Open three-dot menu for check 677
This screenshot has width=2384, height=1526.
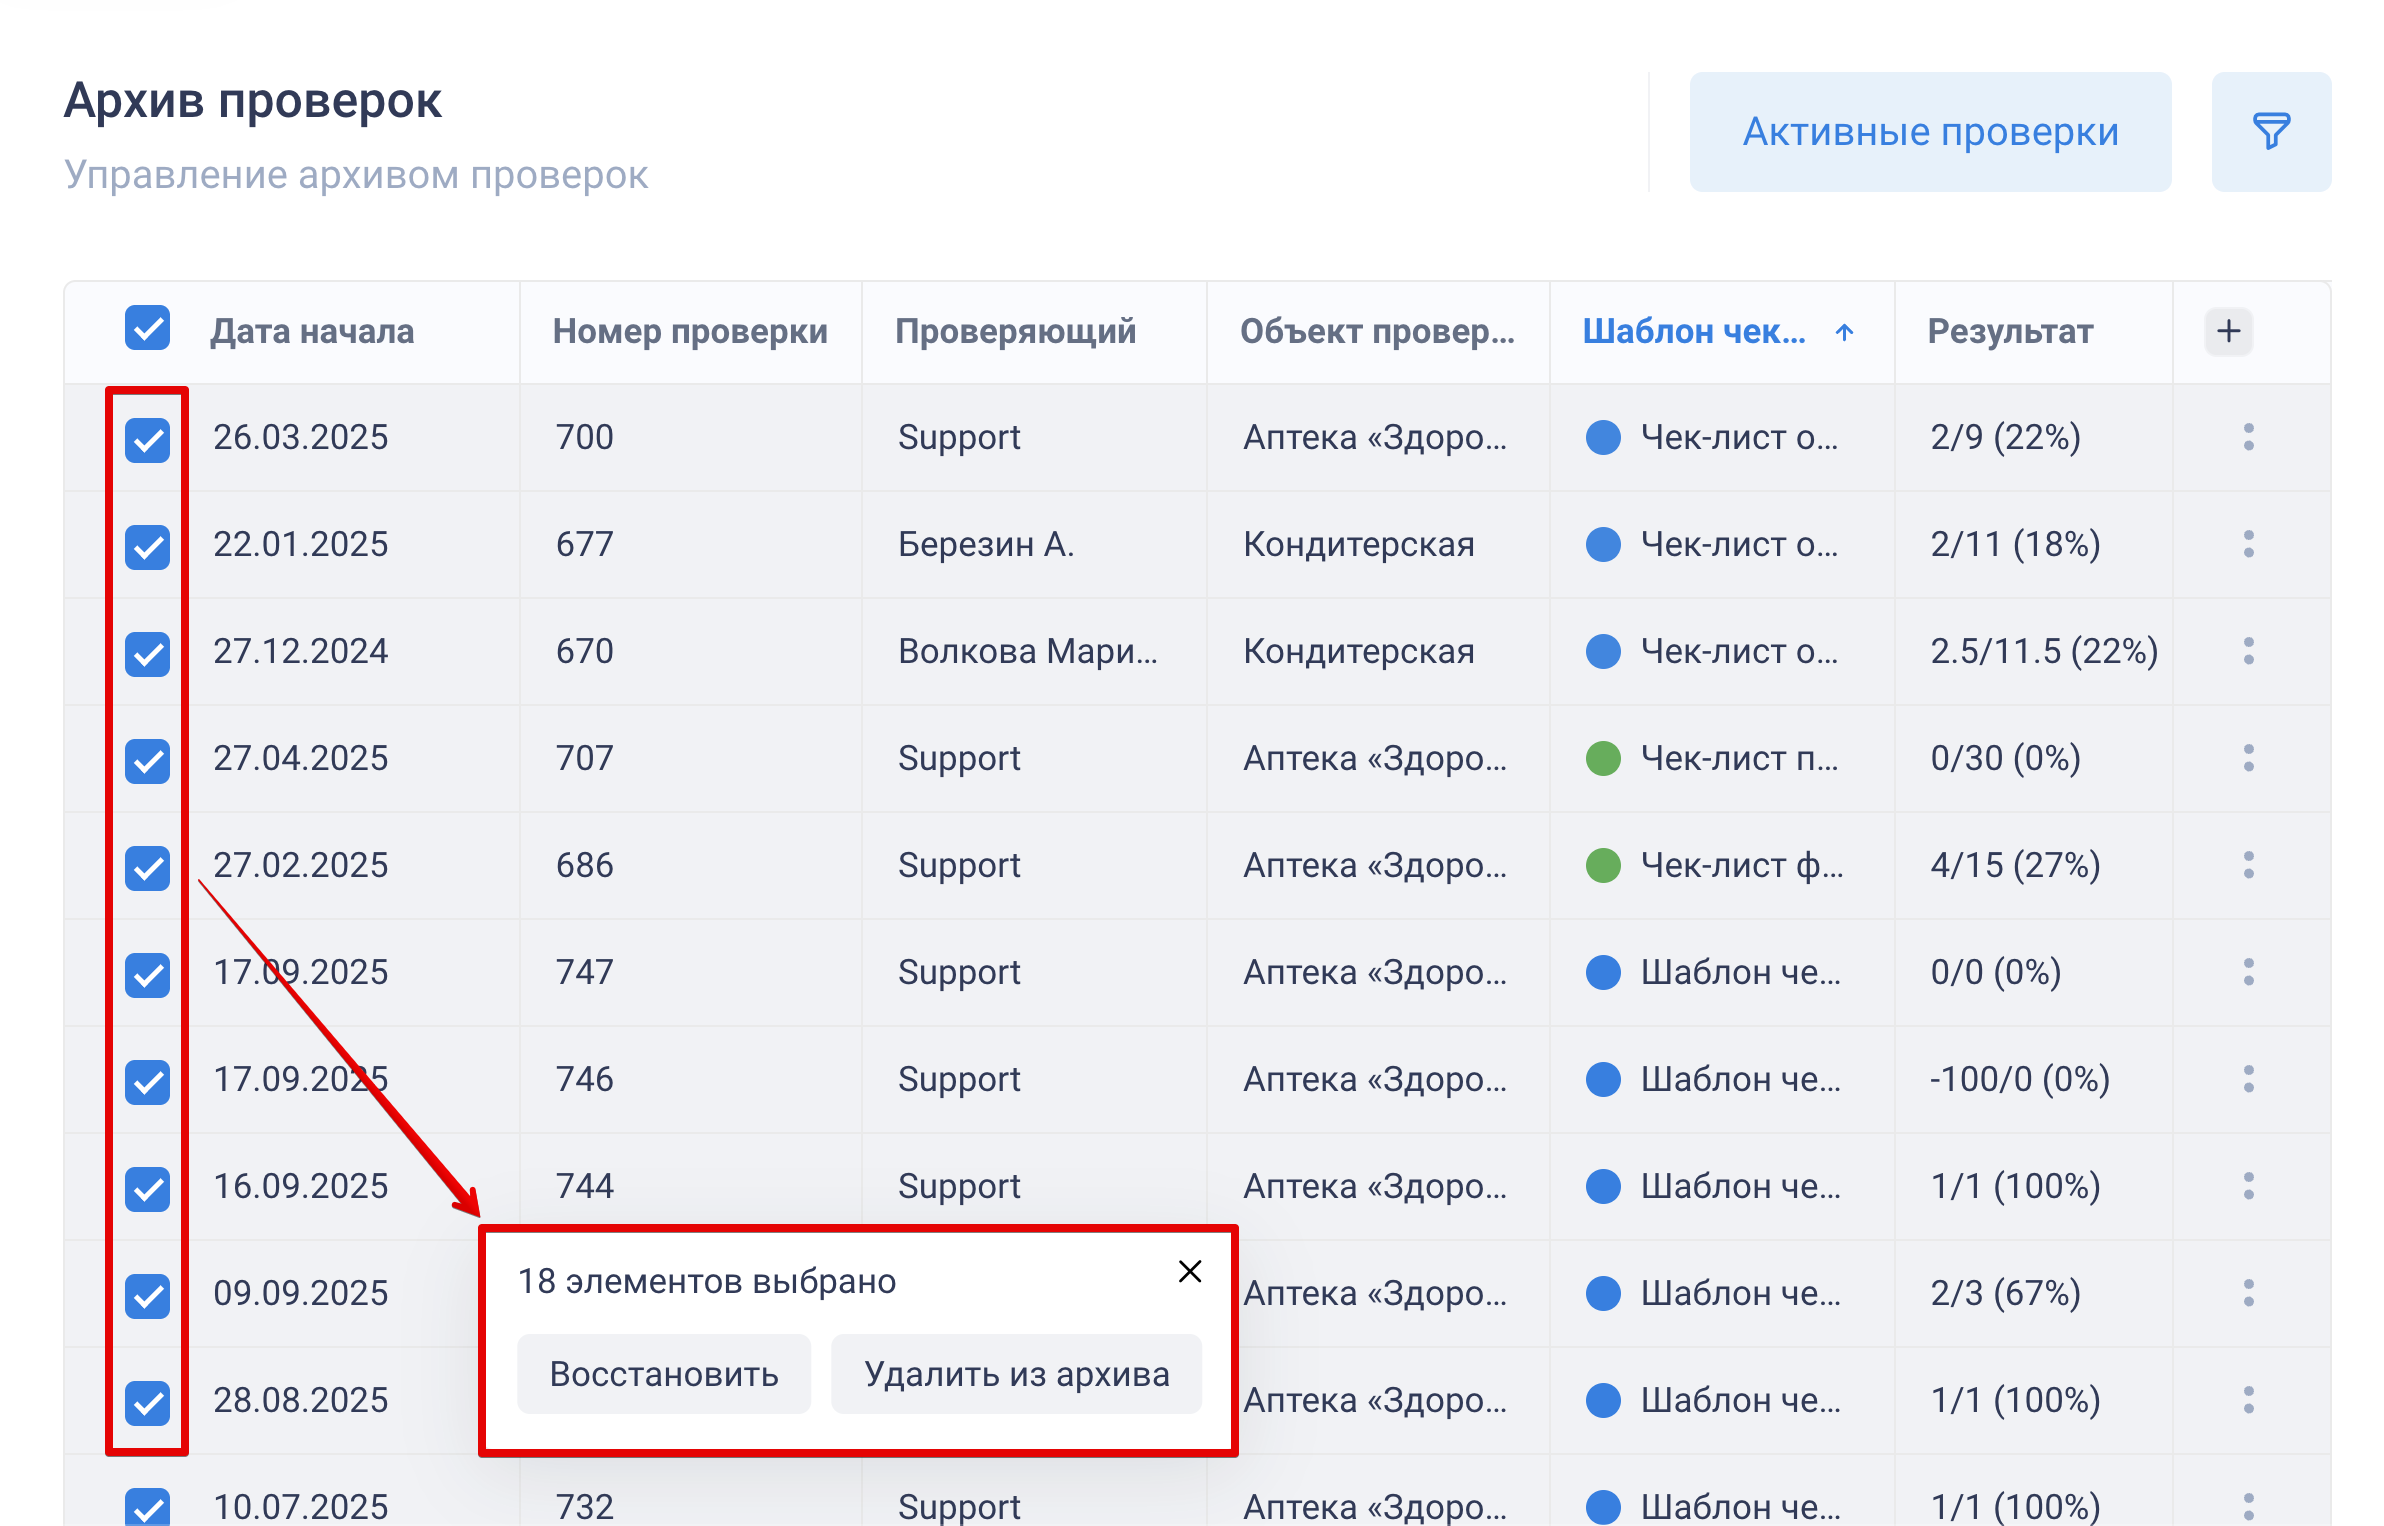(x=2248, y=544)
